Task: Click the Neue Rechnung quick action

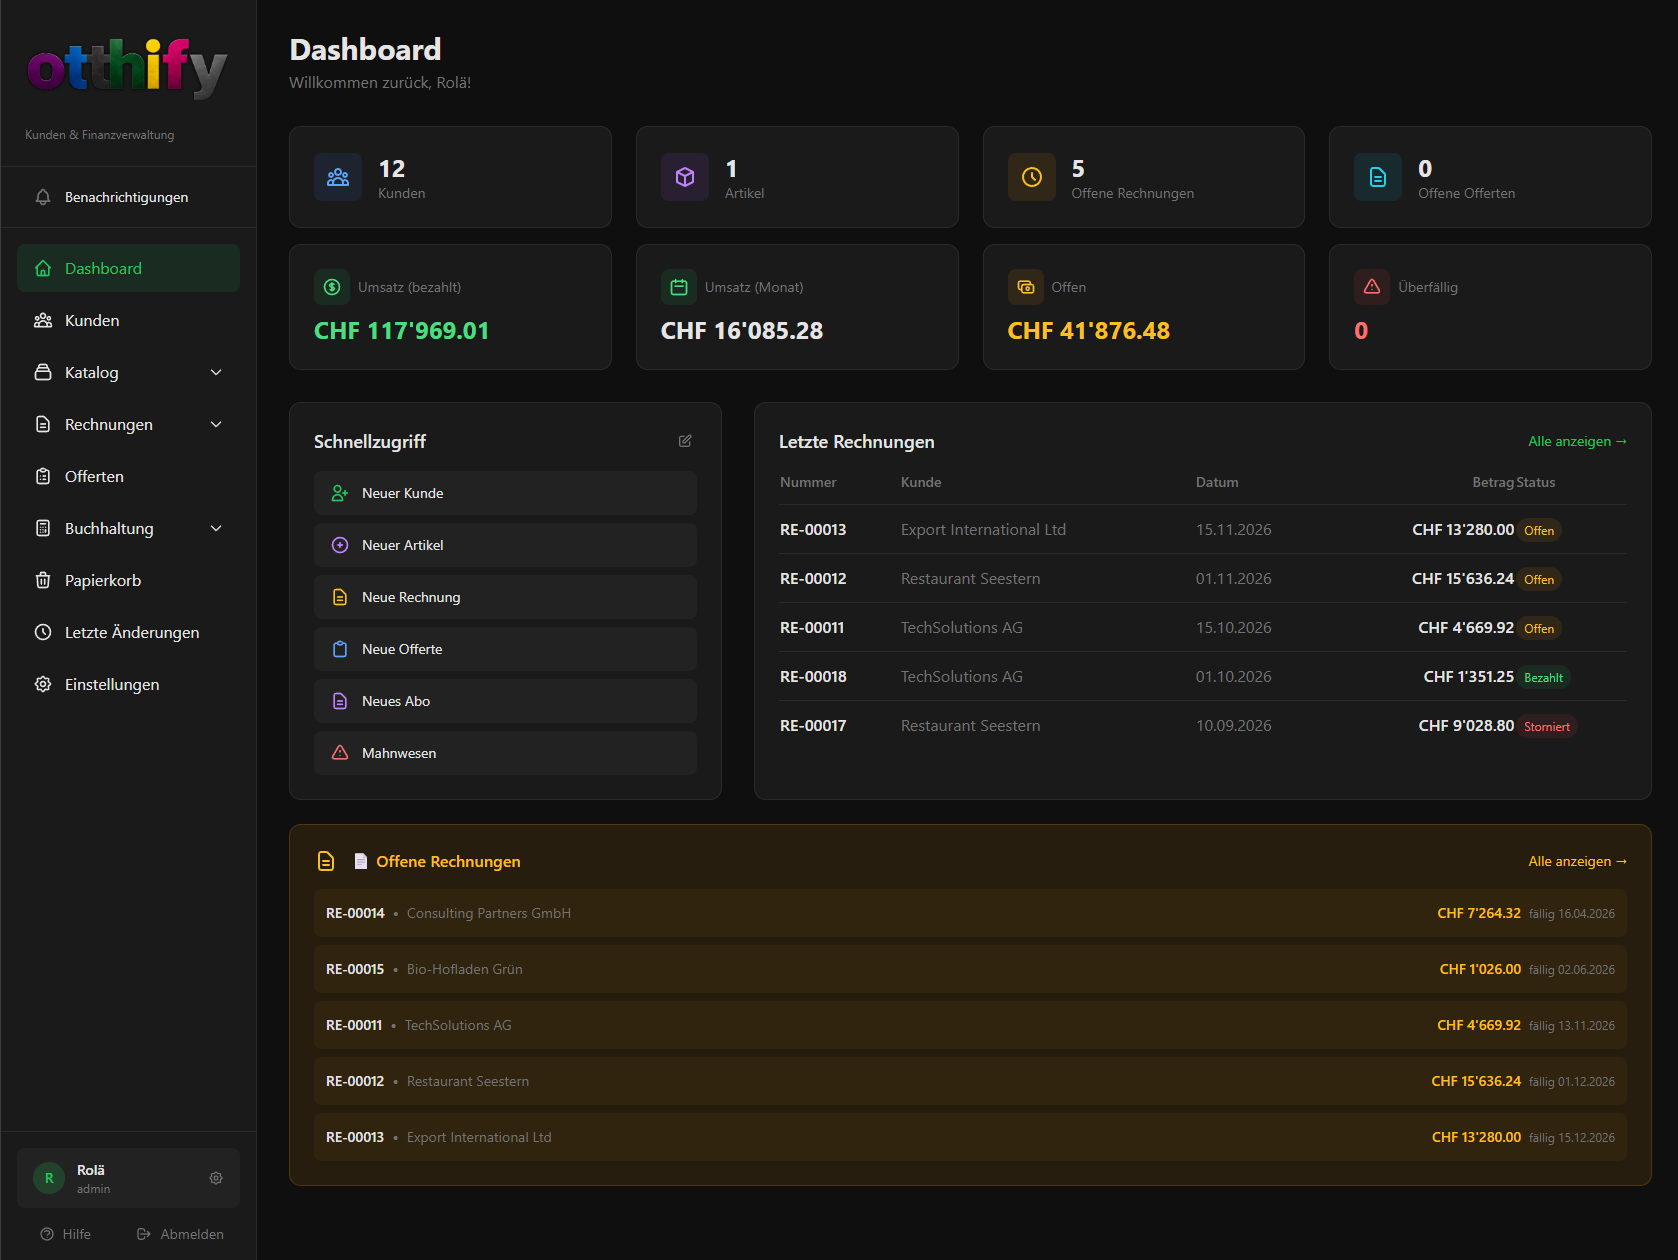Action: [x=505, y=597]
